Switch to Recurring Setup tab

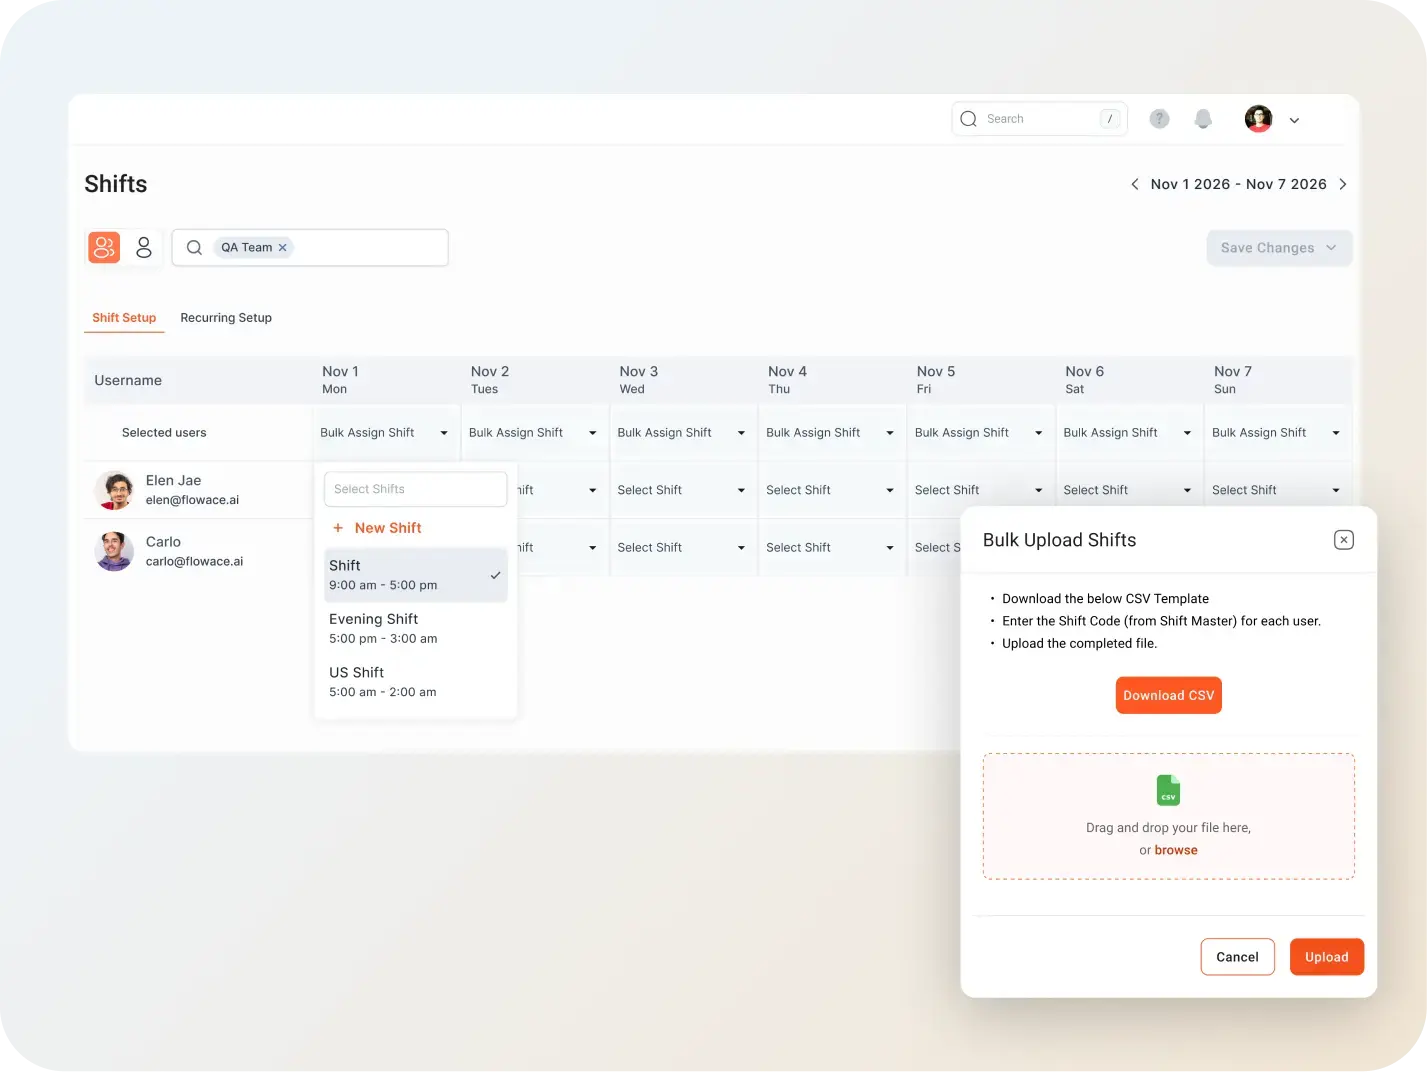click(226, 318)
